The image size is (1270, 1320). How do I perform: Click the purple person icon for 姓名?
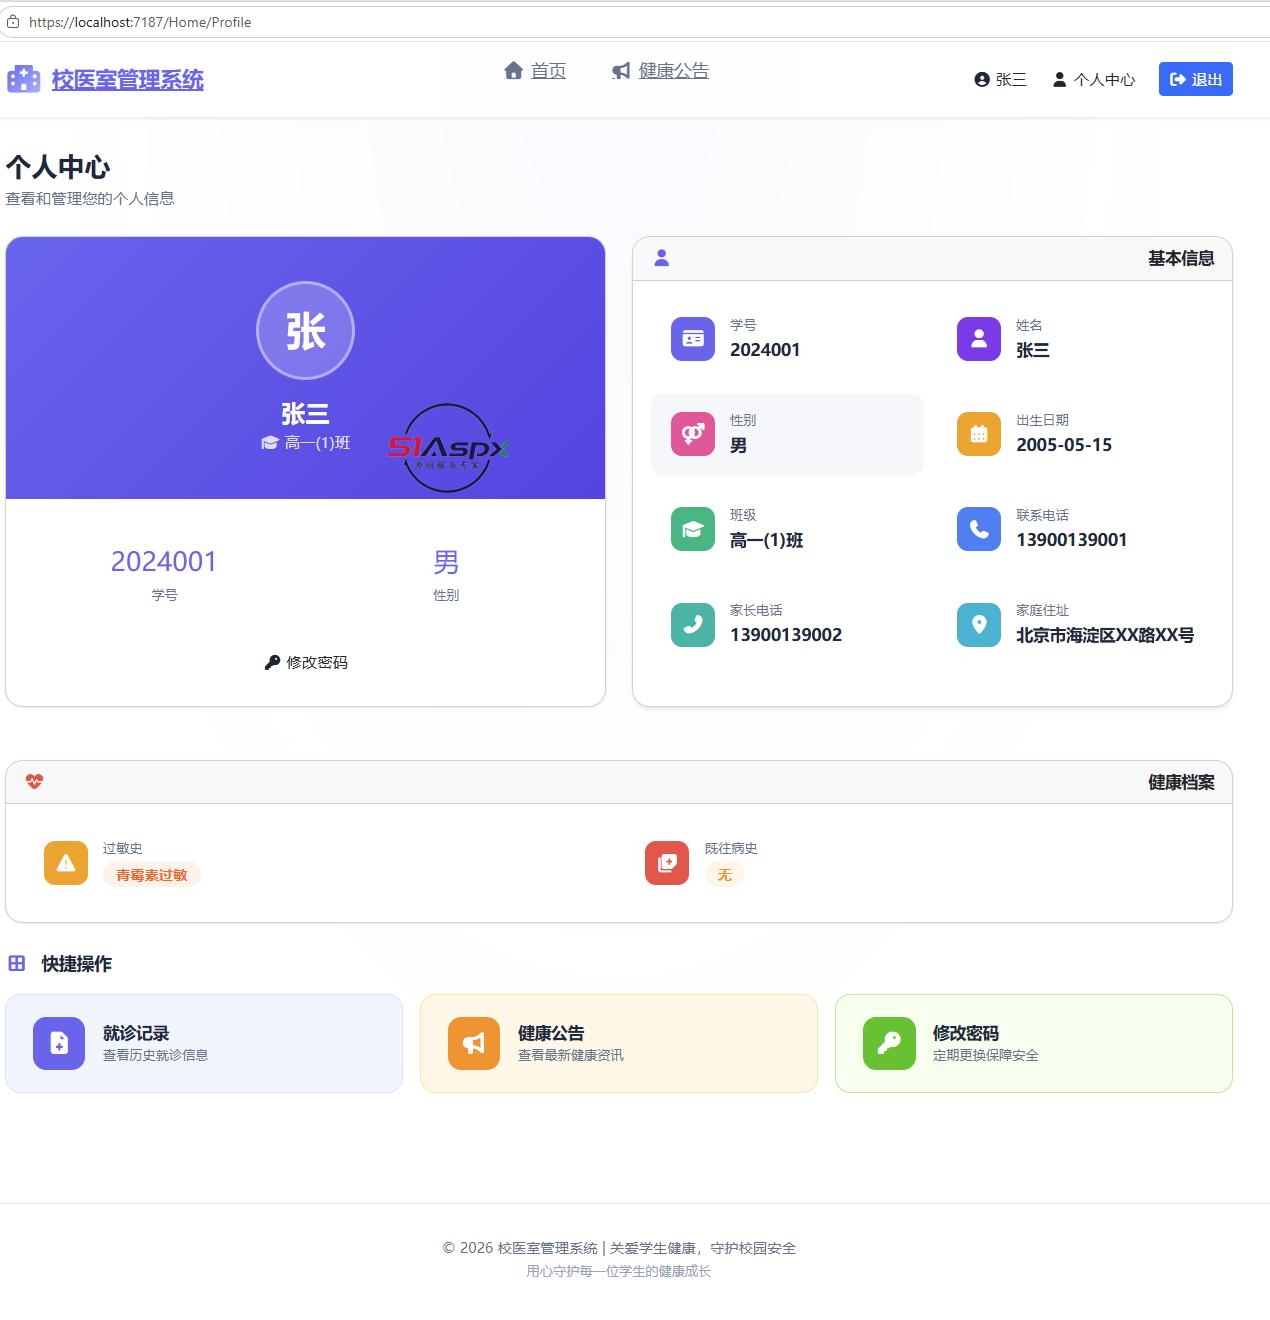click(979, 339)
